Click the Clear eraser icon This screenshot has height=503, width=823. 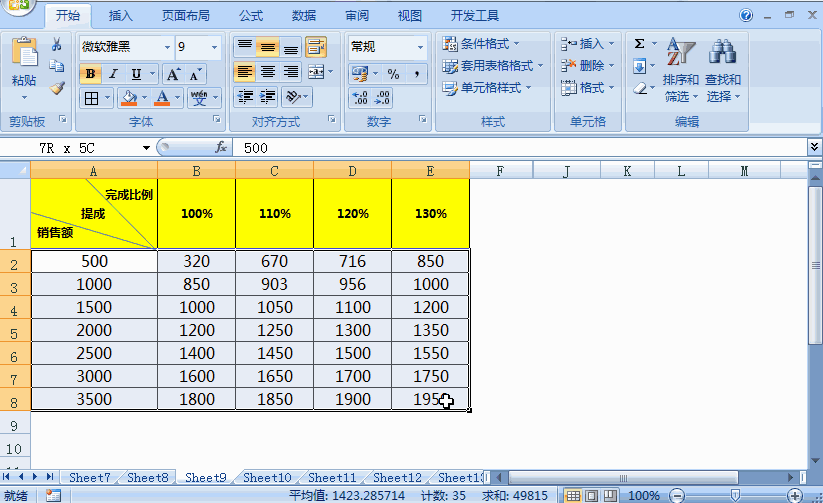[x=639, y=88]
